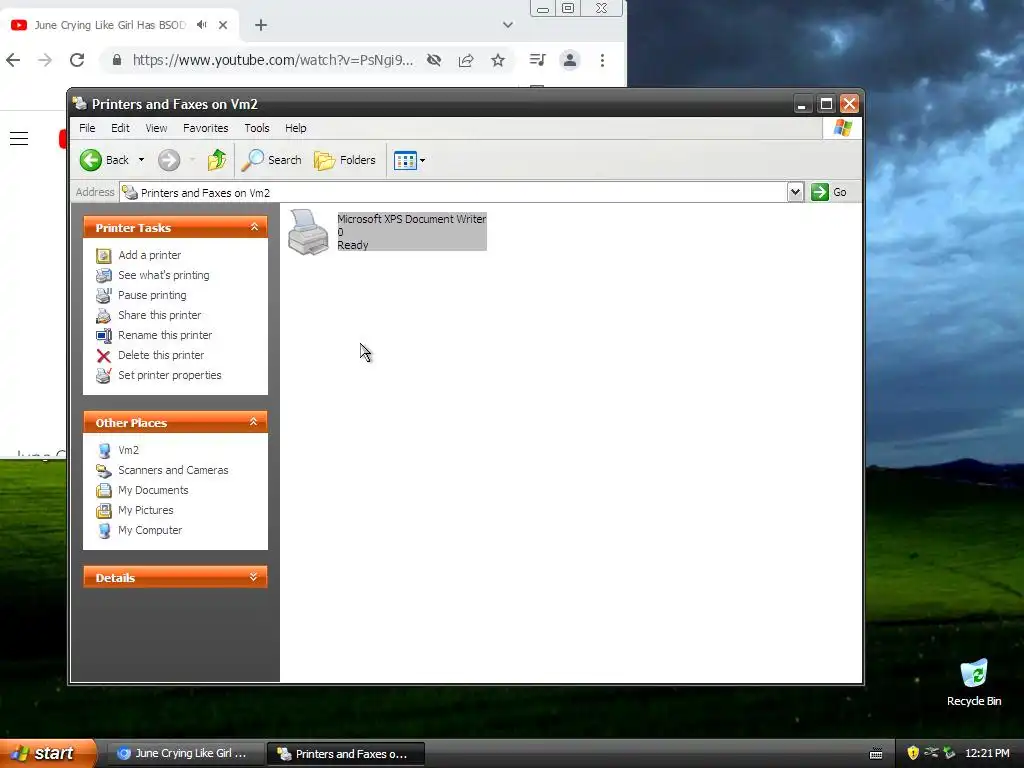1024x768 pixels.
Task: Click the on-screen keyboard tray icon
Action: [x=876, y=754]
